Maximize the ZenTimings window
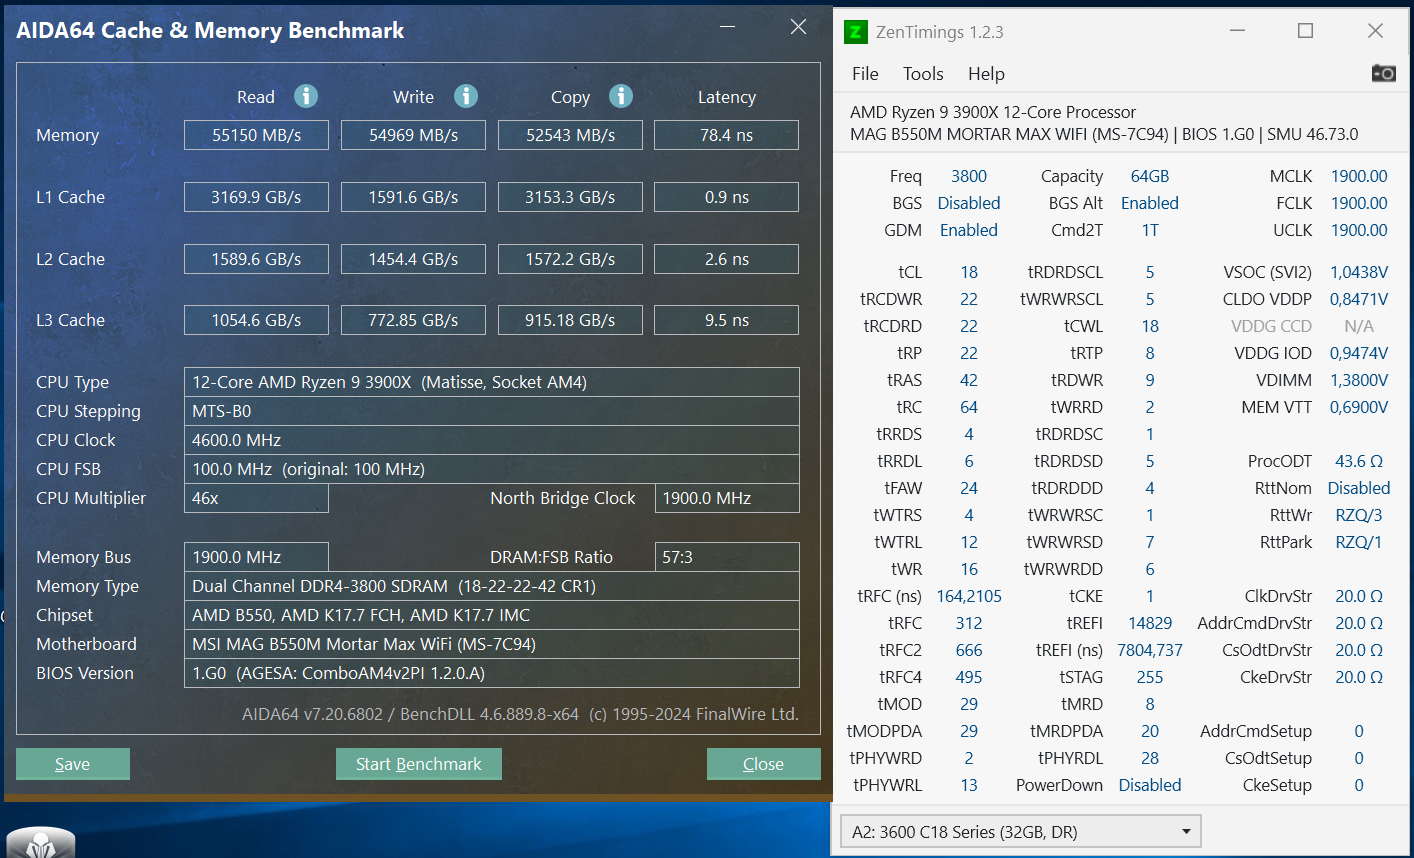 (x=1305, y=31)
